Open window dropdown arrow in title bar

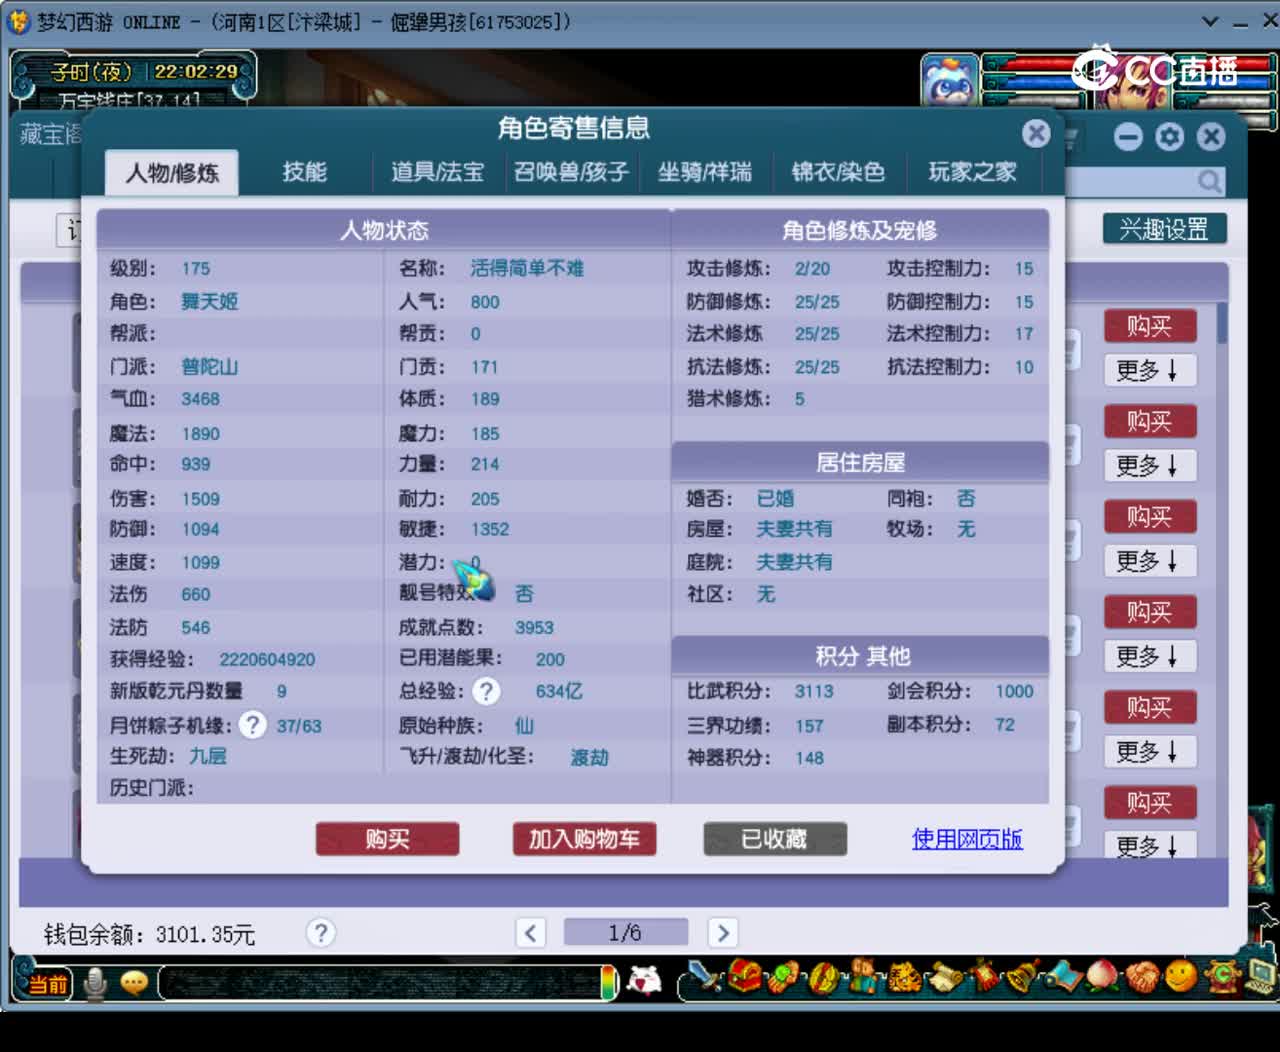click(x=1210, y=21)
